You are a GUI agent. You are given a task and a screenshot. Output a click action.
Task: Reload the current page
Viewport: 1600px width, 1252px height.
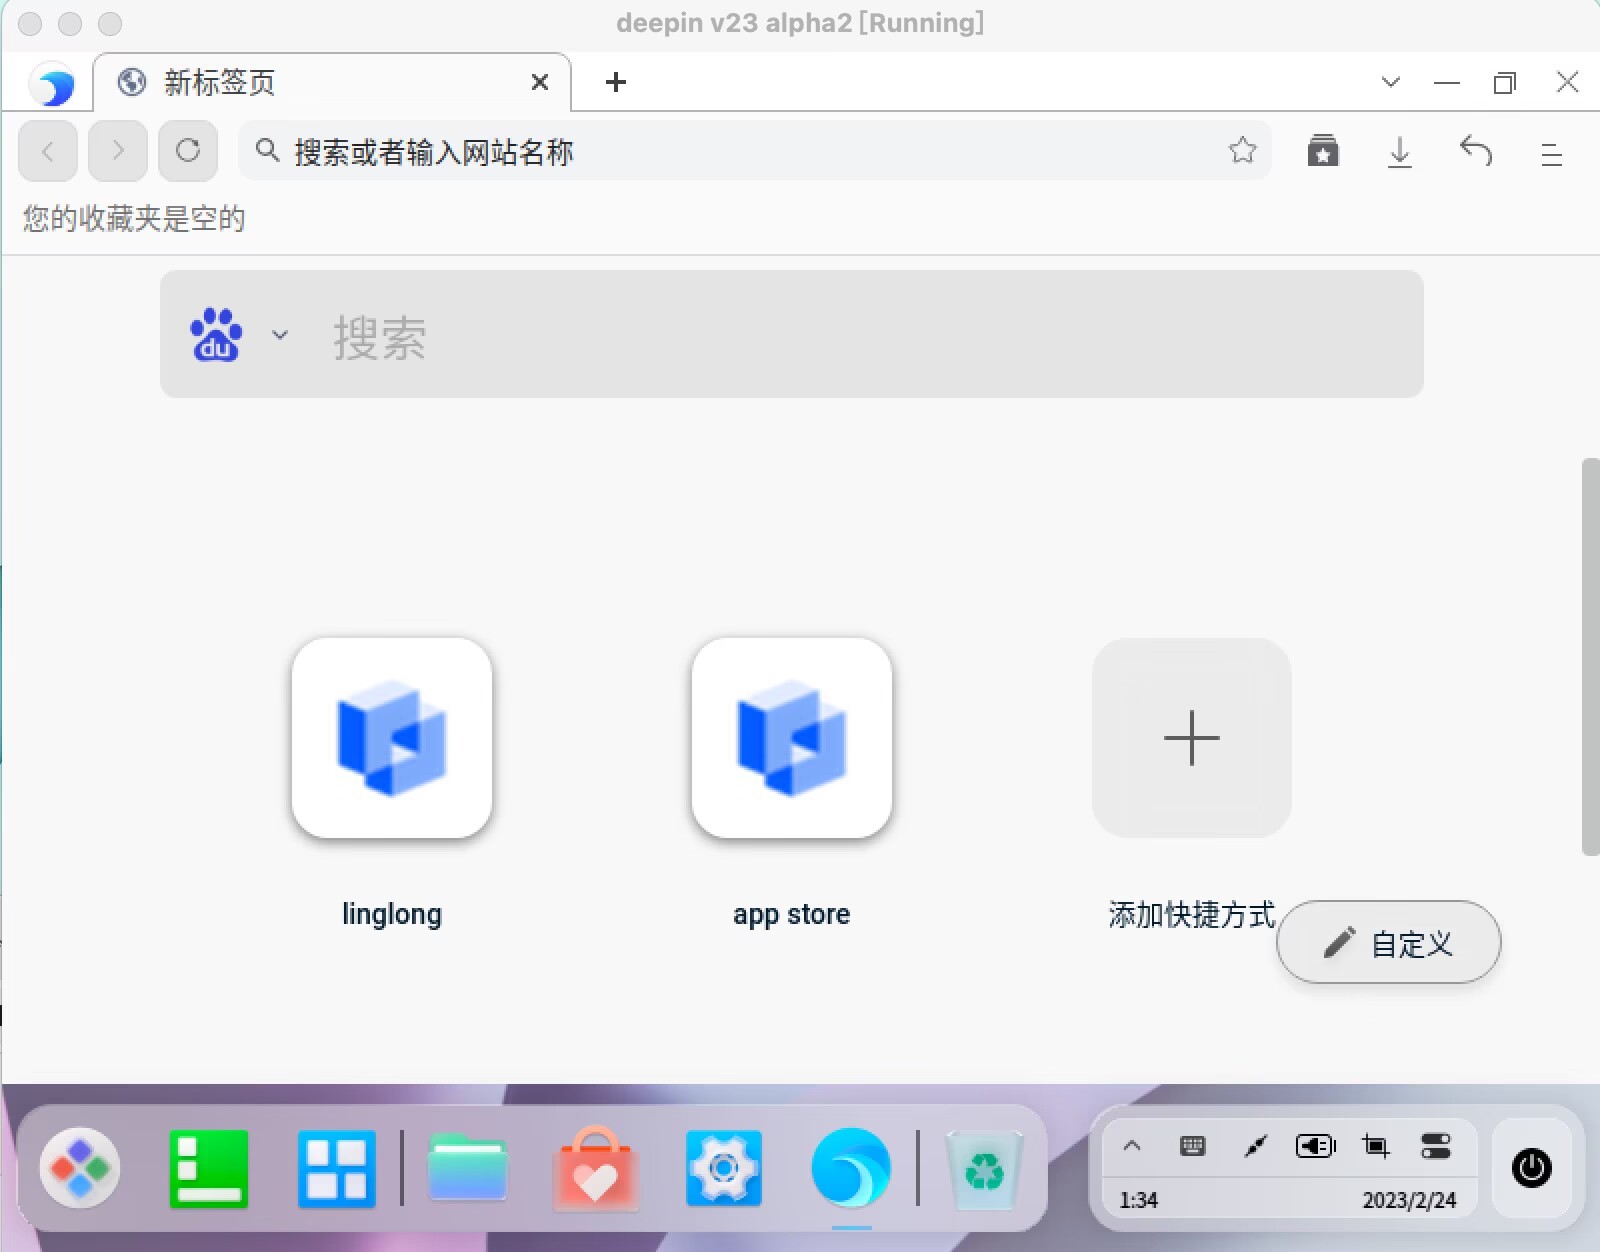[188, 151]
